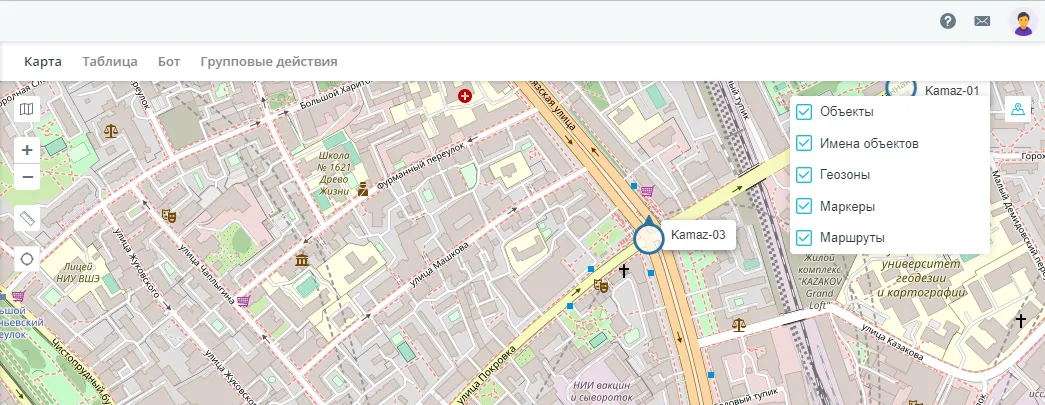Uncheck the Маркеры checkbox

pos(804,206)
